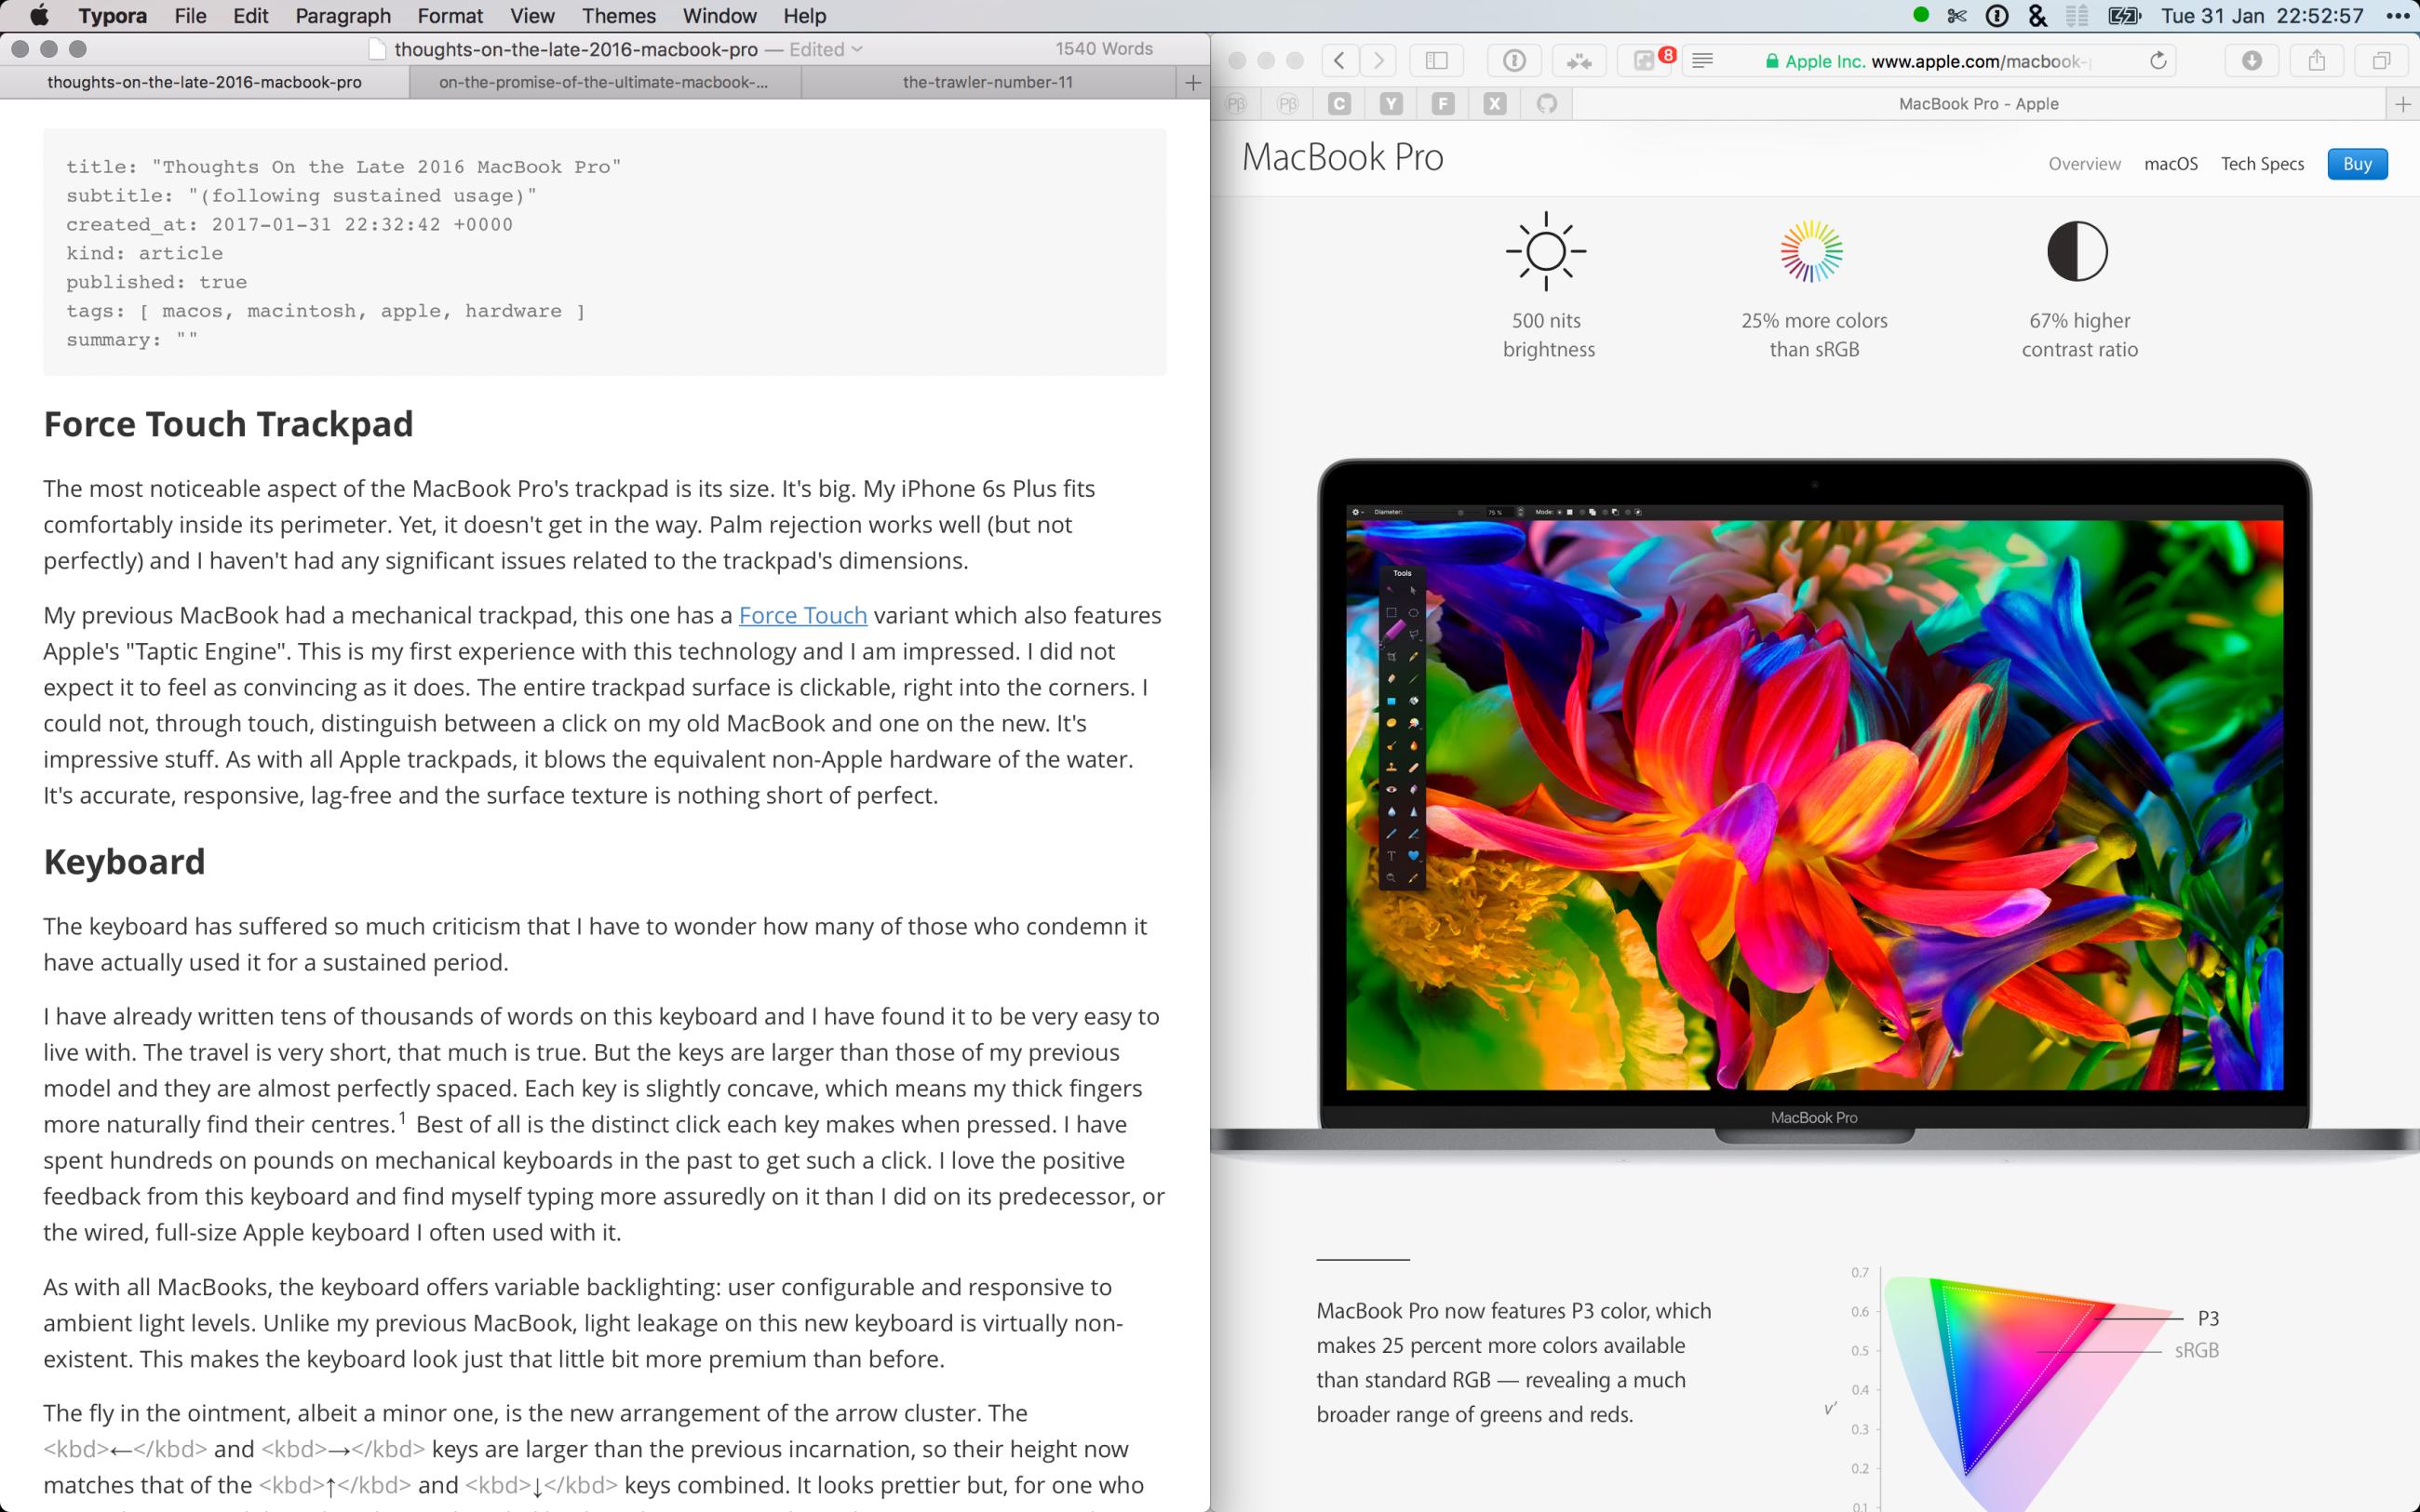Switch to on-the-promise-of-the-ultimate-macbook tab
2420x1512 pixels.
(604, 82)
